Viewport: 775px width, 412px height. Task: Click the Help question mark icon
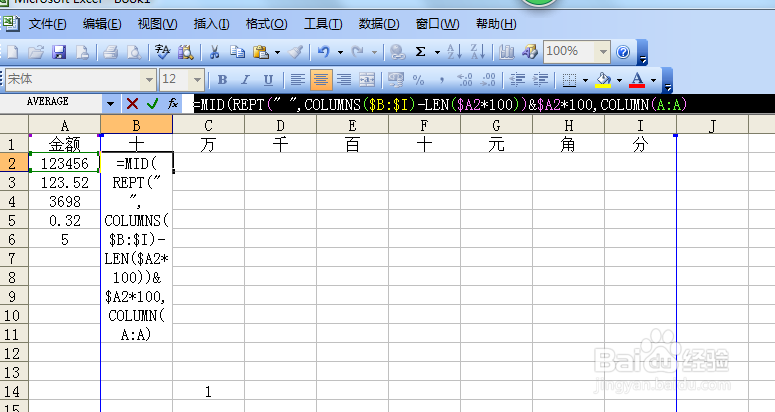point(623,52)
